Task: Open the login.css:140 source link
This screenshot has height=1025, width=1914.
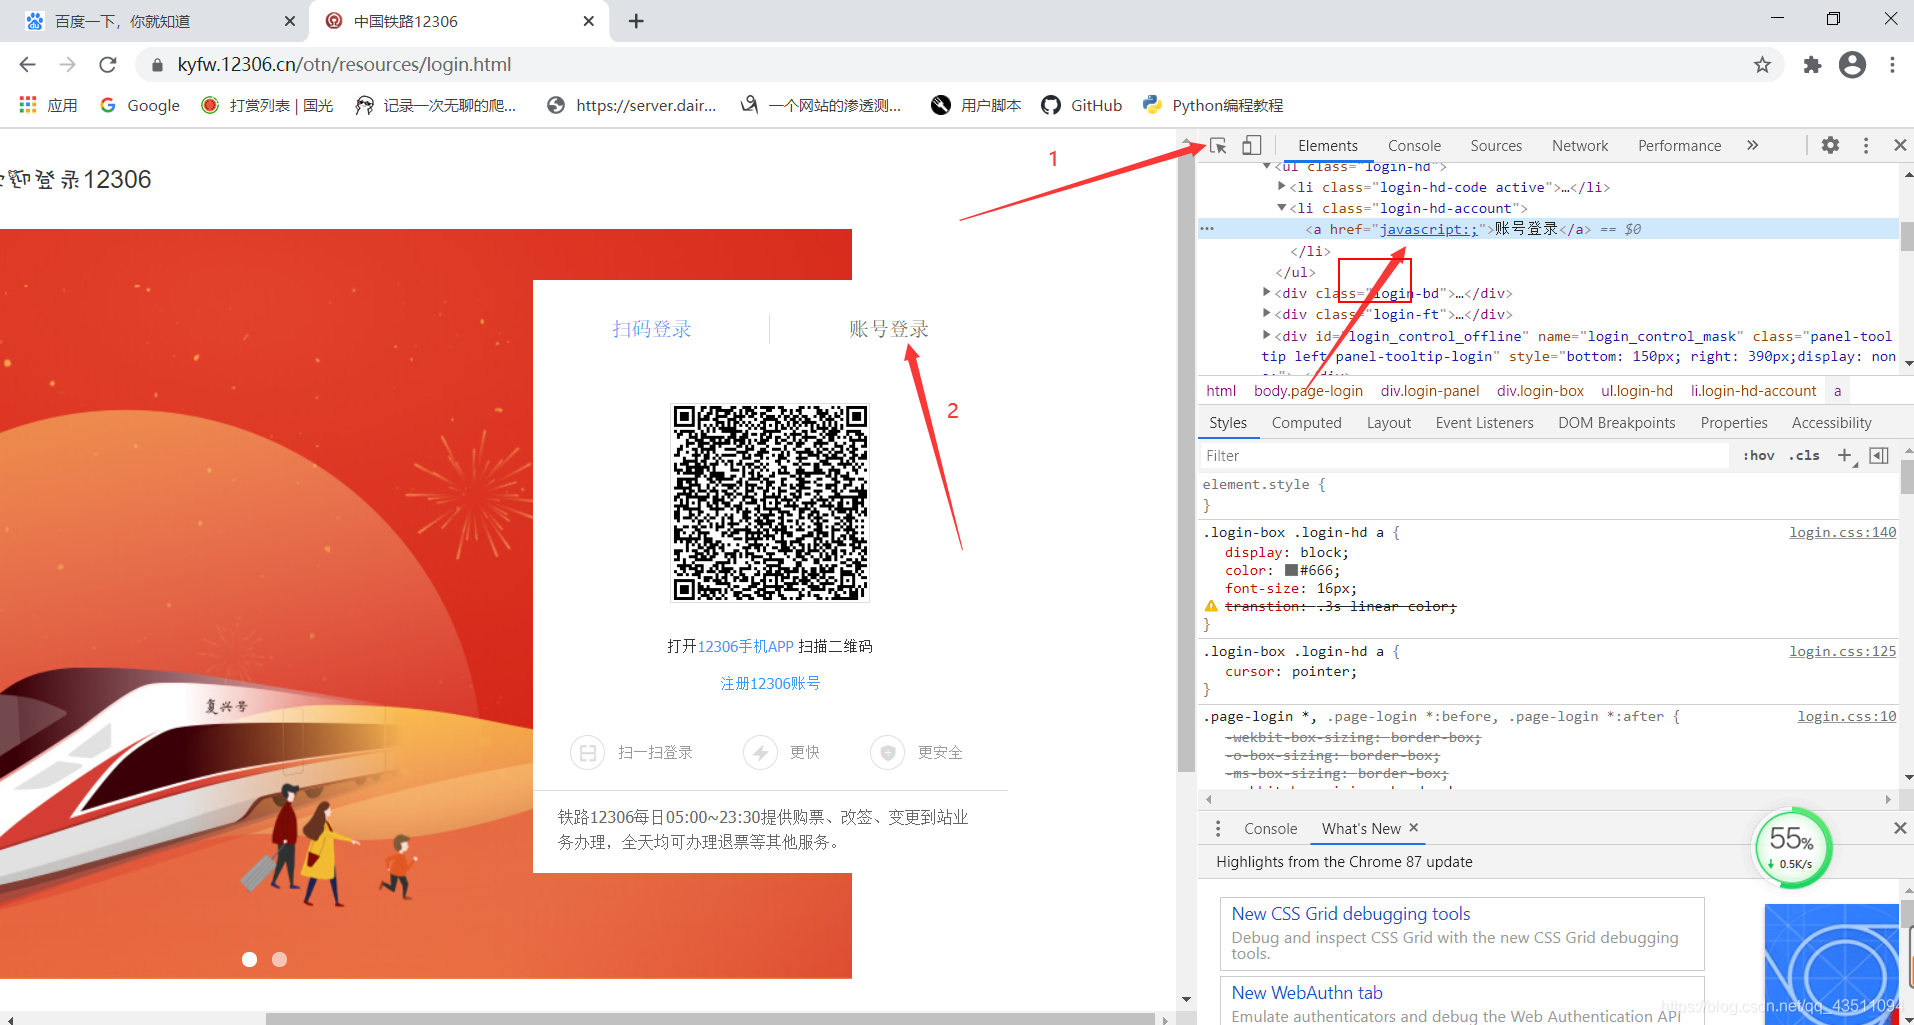Action: (x=1842, y=533)
